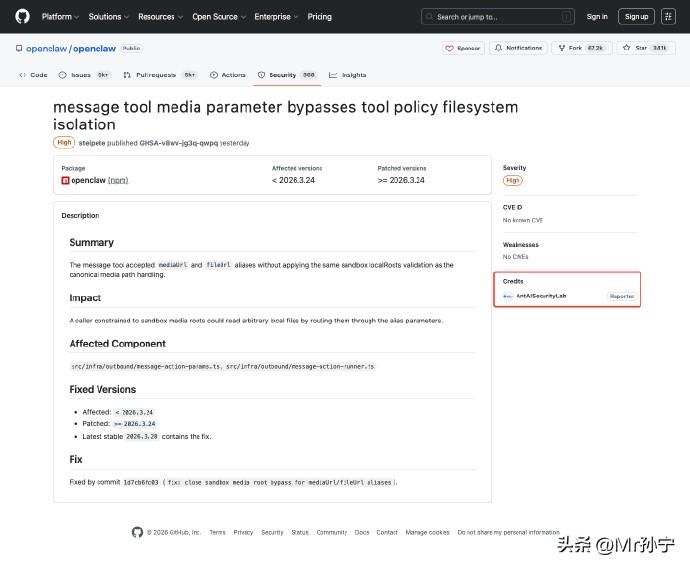
Task: Click the footer GitHub logo
Action: (137, 532)
